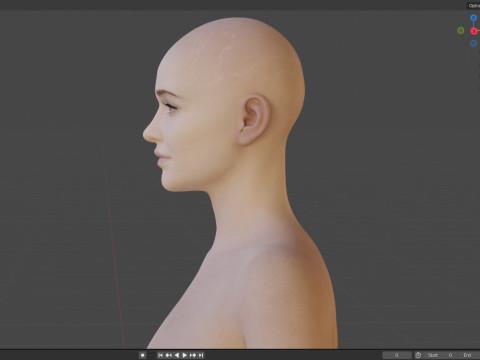Play the animation in reverse
480x360 pixels.
[177, 355]
